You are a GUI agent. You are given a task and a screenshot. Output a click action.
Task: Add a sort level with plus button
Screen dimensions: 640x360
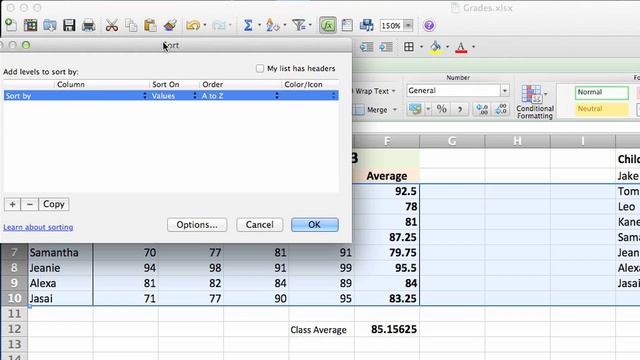coord(12,204)
